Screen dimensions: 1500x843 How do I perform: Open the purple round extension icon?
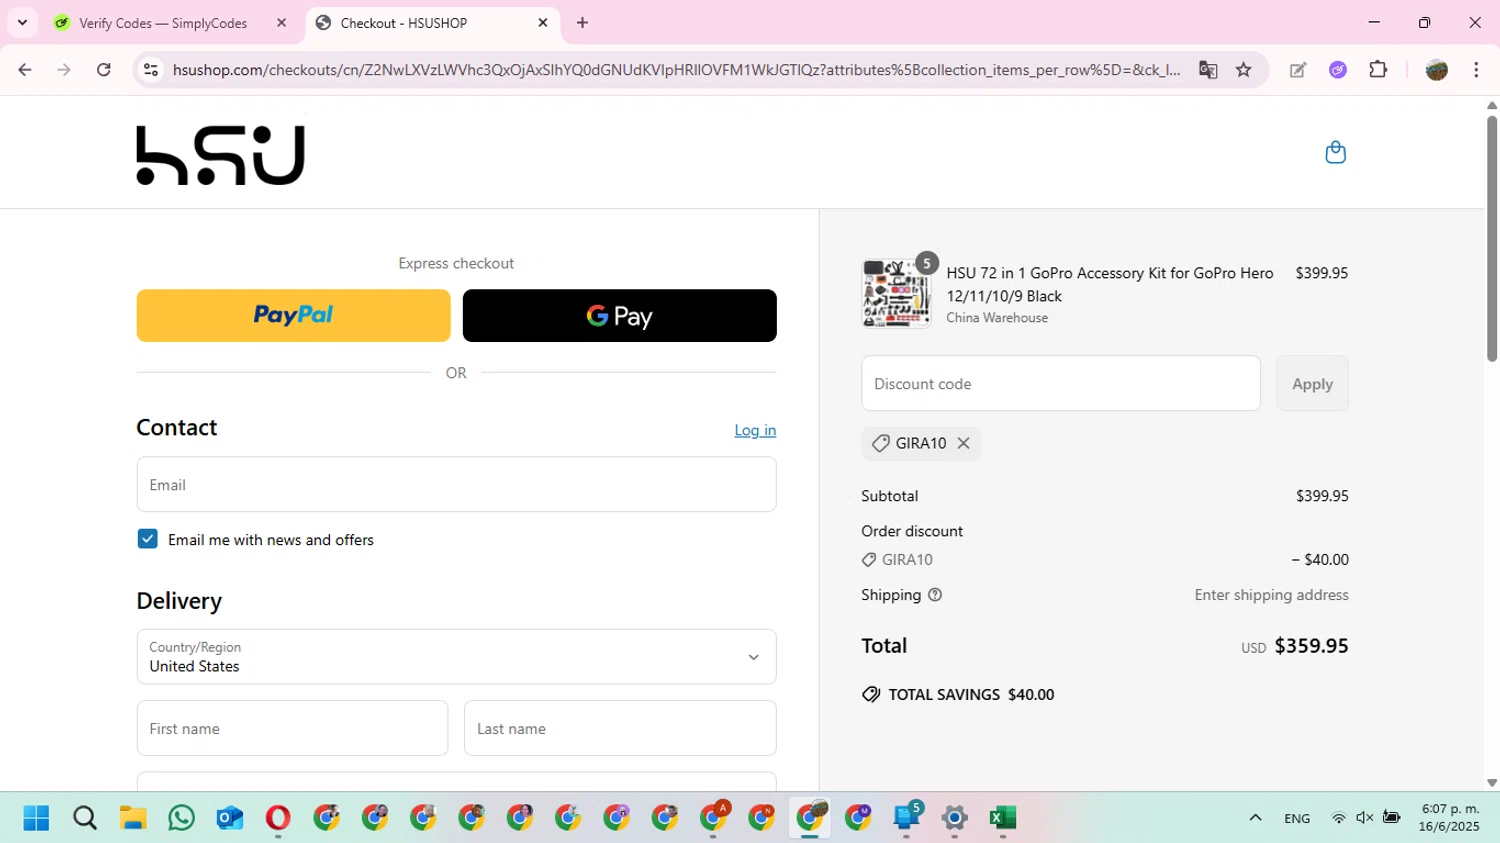point(1338,70)
